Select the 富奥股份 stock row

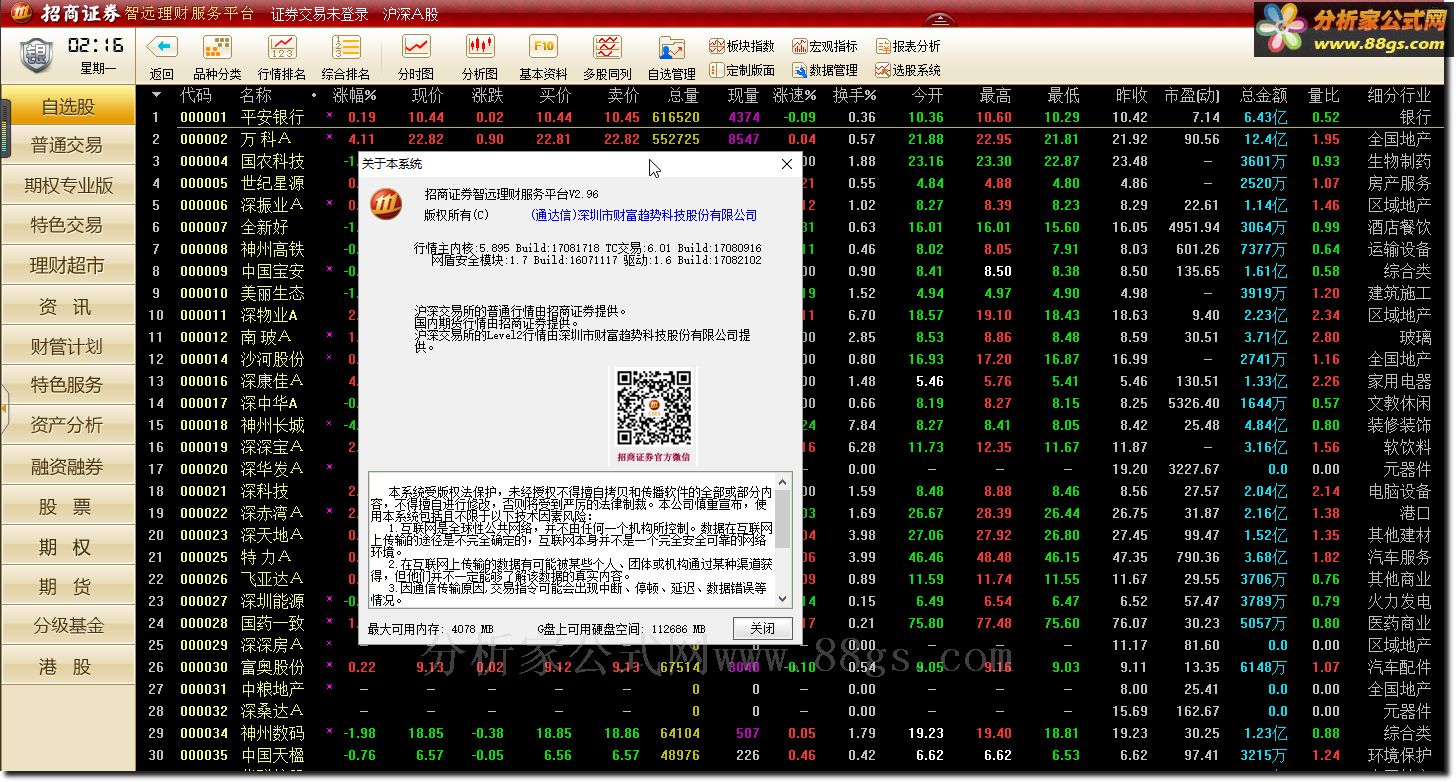pyautogui.click(x=795, y=667)
